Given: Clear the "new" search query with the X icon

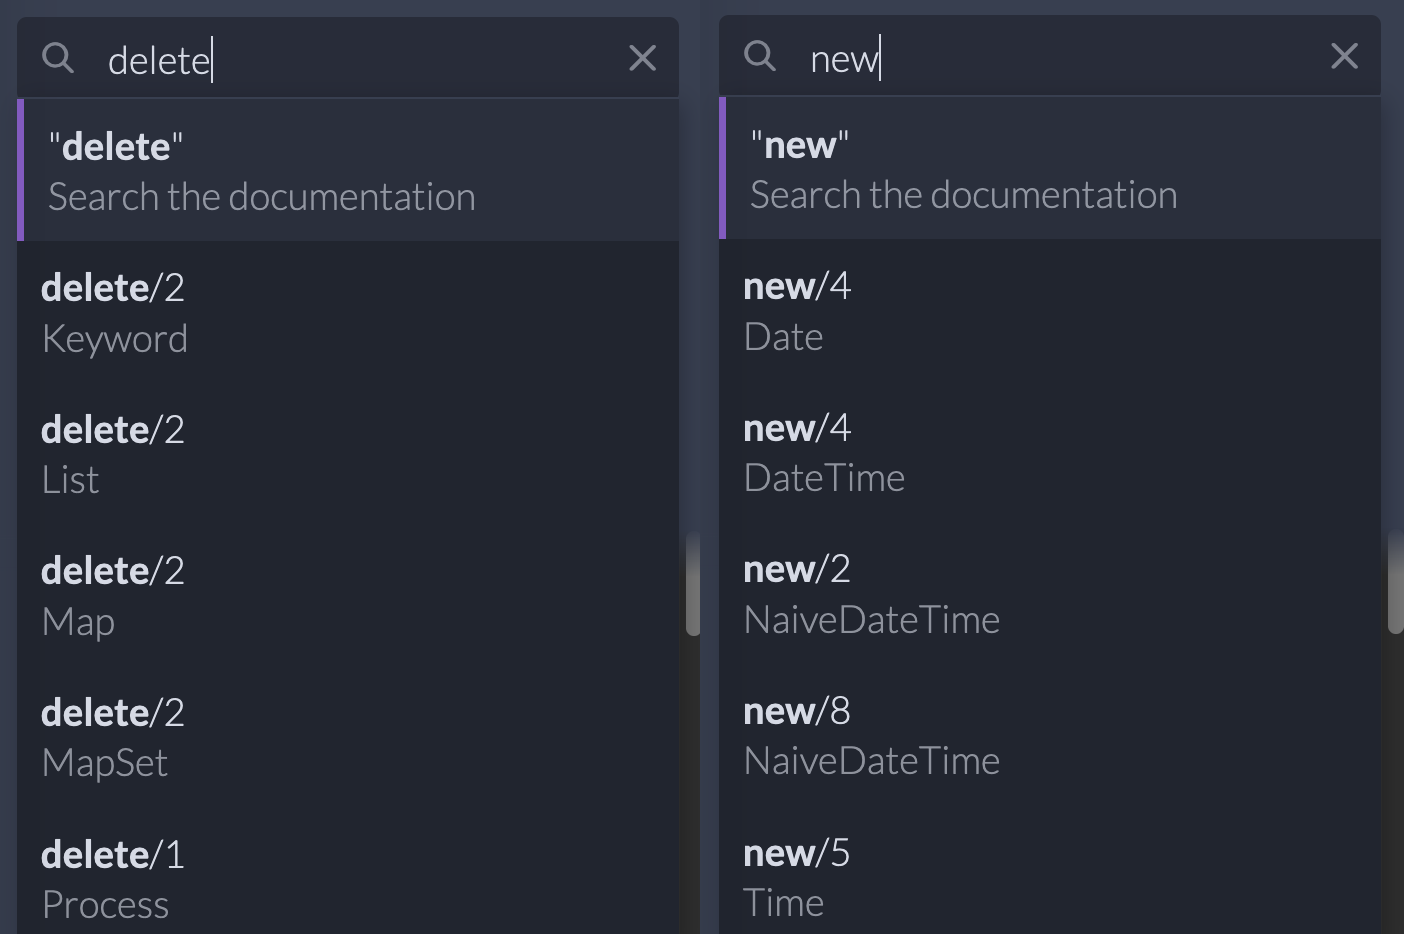Looking at the screenshot, I should click(1344, 56).
